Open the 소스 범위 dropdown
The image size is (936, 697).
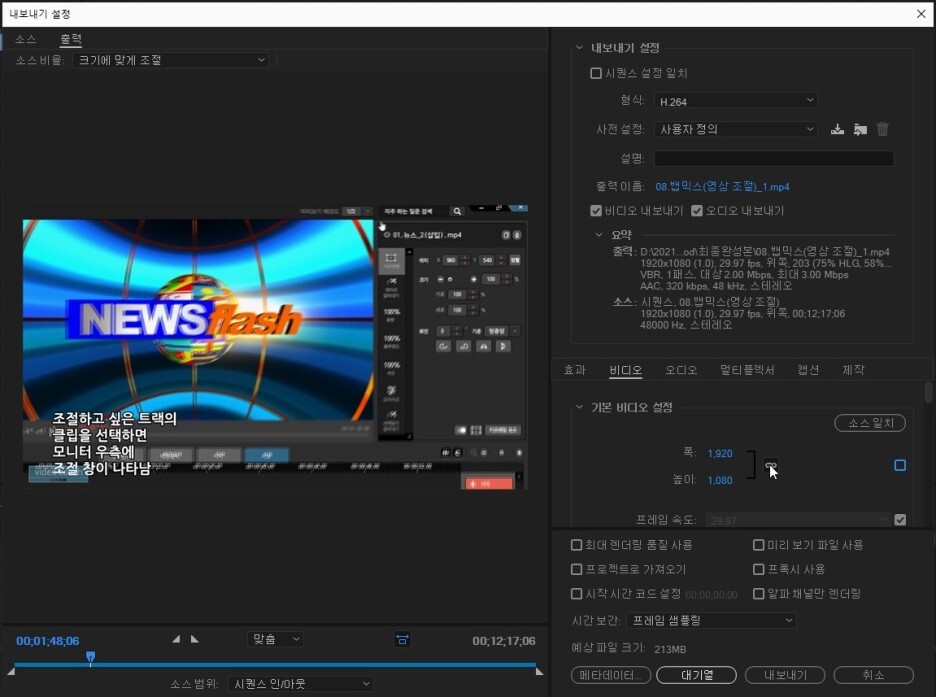click(301, 684)
